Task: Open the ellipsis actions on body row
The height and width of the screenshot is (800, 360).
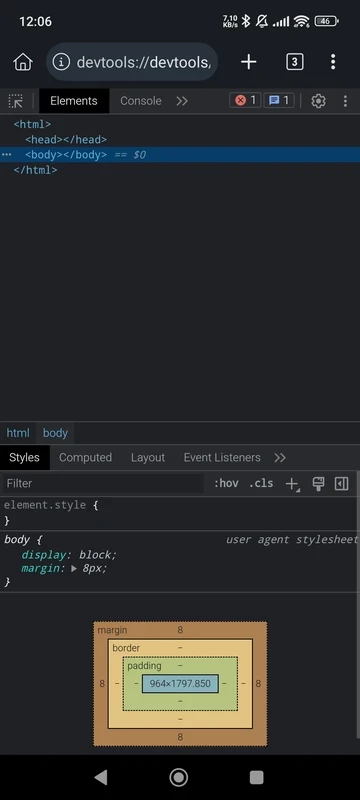Action: [x=7, y=155]
